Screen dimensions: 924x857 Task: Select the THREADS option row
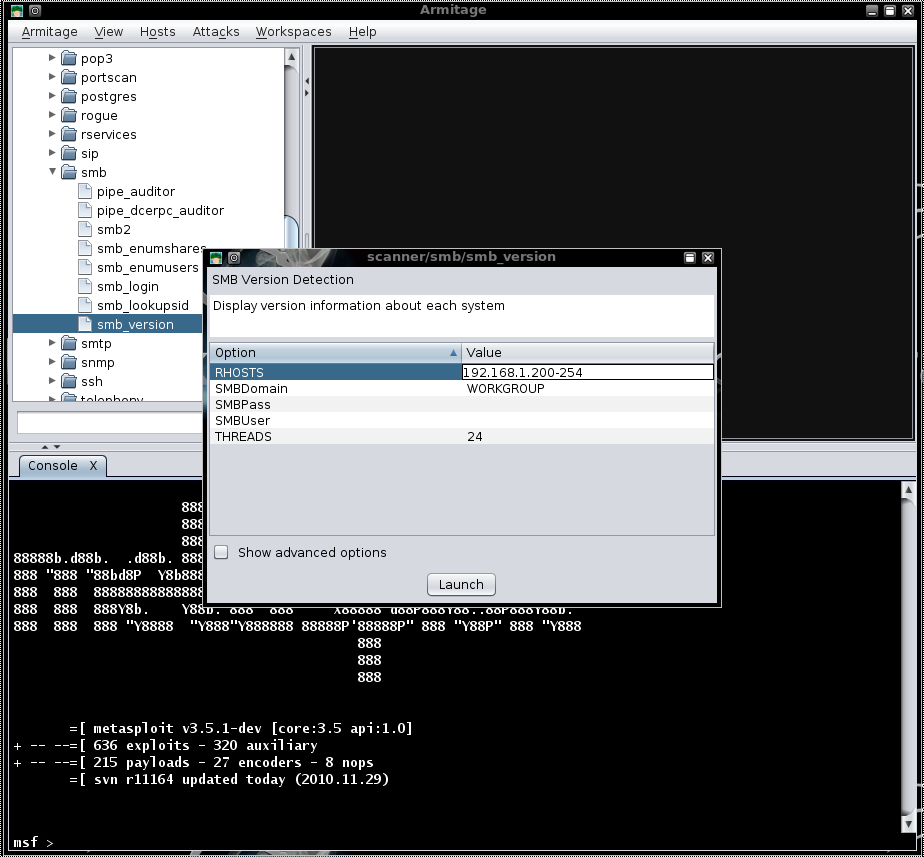coord(461,436)
